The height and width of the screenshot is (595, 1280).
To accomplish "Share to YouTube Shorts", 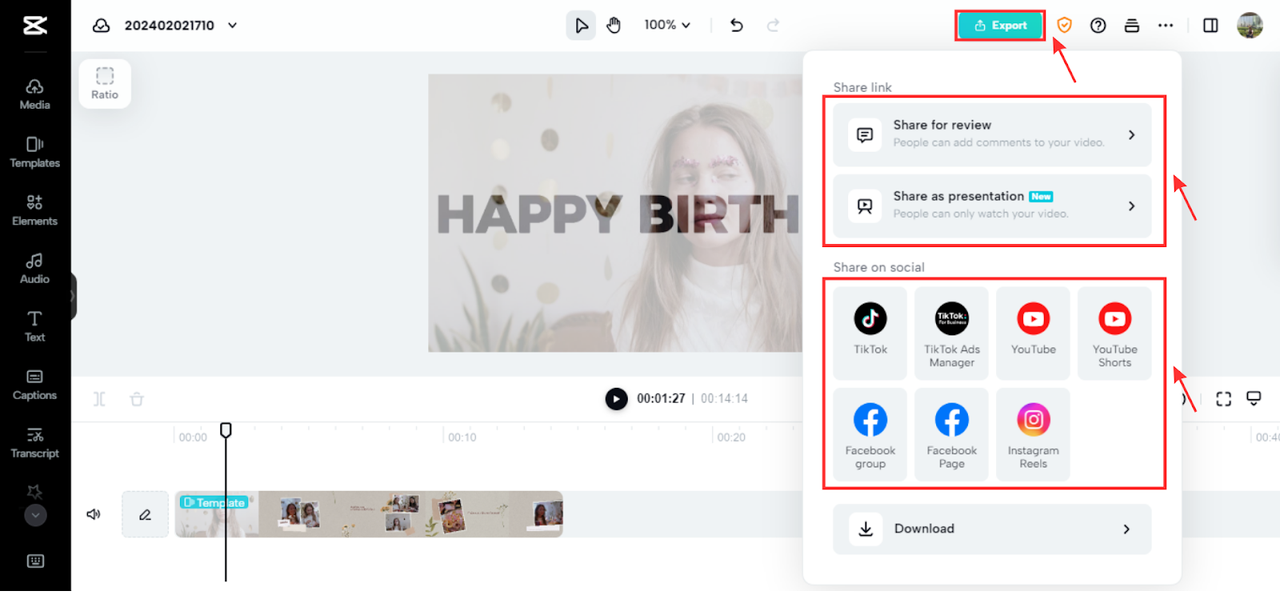I will click(x=1115, y=333).
